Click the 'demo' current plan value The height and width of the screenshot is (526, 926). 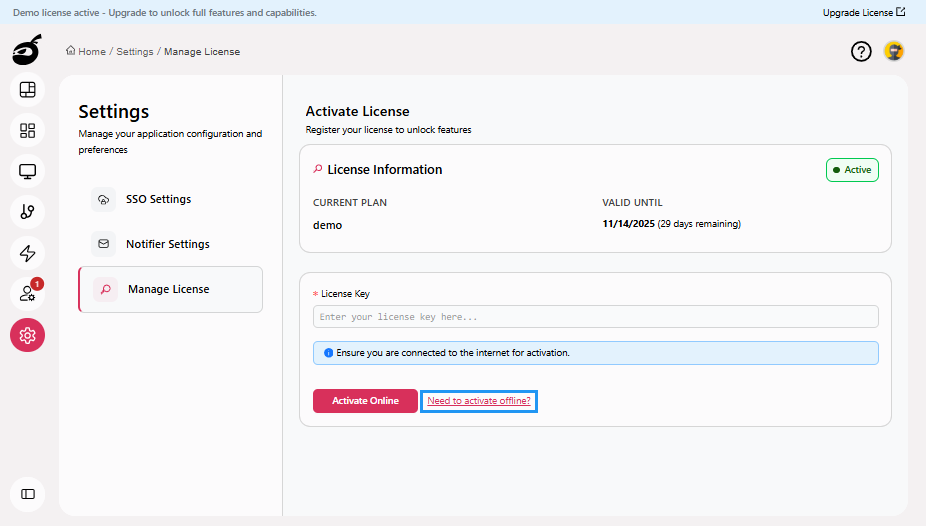pos(327,225)
